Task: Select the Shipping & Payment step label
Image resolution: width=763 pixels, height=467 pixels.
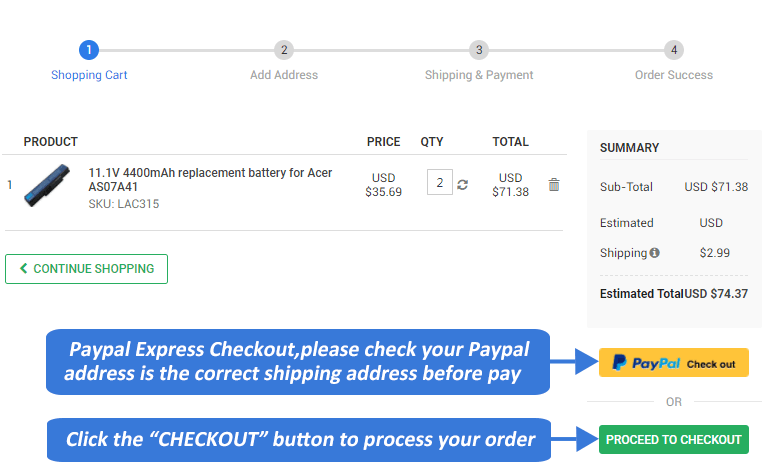Action: point(479,75)
